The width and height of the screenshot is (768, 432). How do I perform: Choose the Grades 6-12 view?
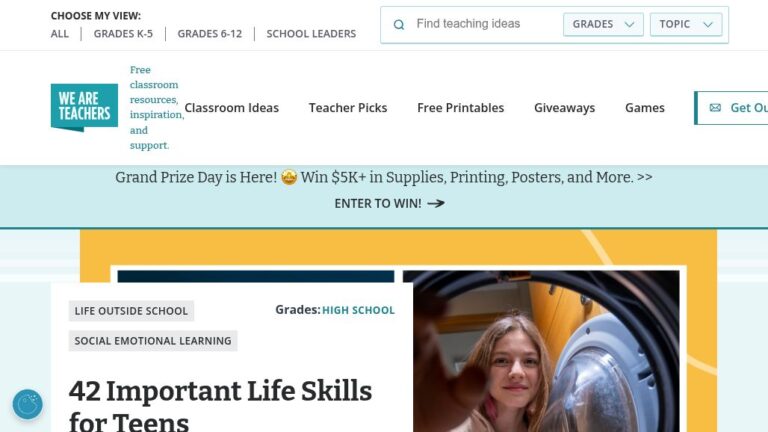coord(209,34)
